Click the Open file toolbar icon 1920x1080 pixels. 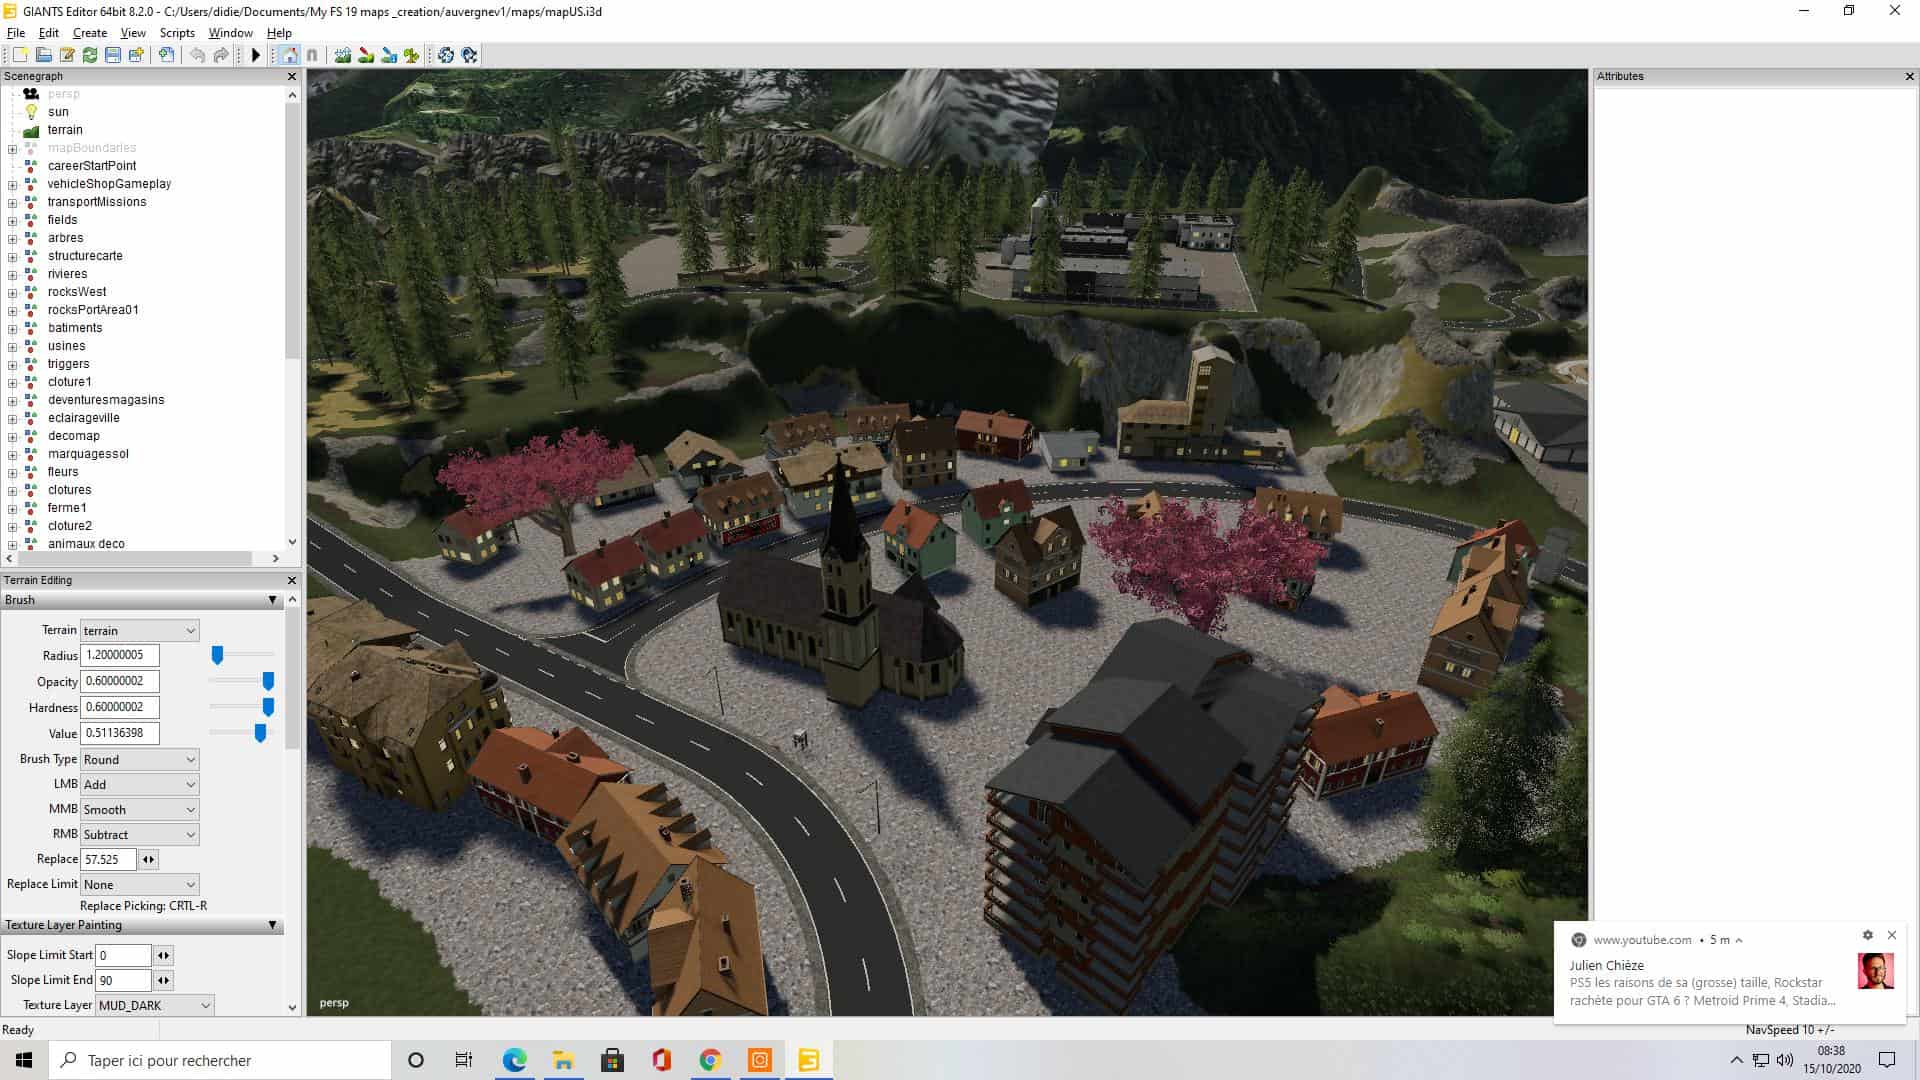click(x=44, y=55)
